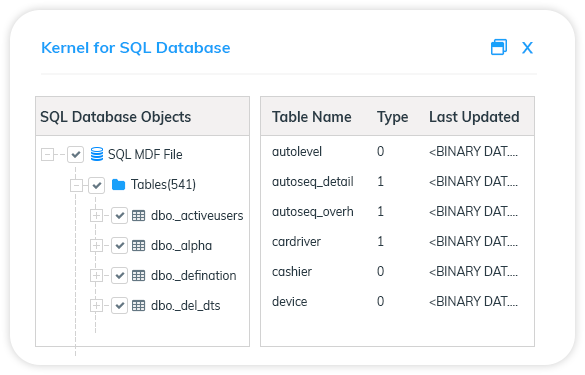Uncheck the Tables(541) checkbox
Image resolution: width=585 pixels, height=375 pixels.
(97, 185)
